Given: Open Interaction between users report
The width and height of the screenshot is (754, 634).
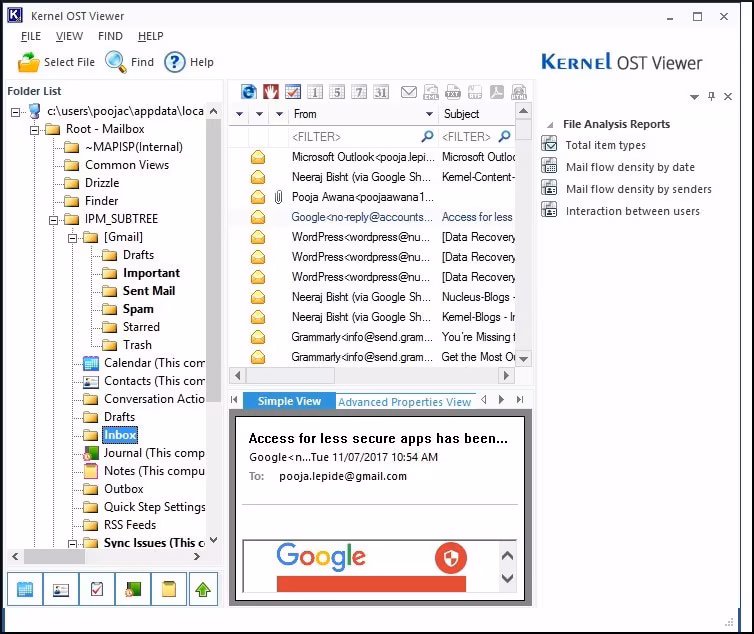Looking at the screenshot, I should point(632,211).
